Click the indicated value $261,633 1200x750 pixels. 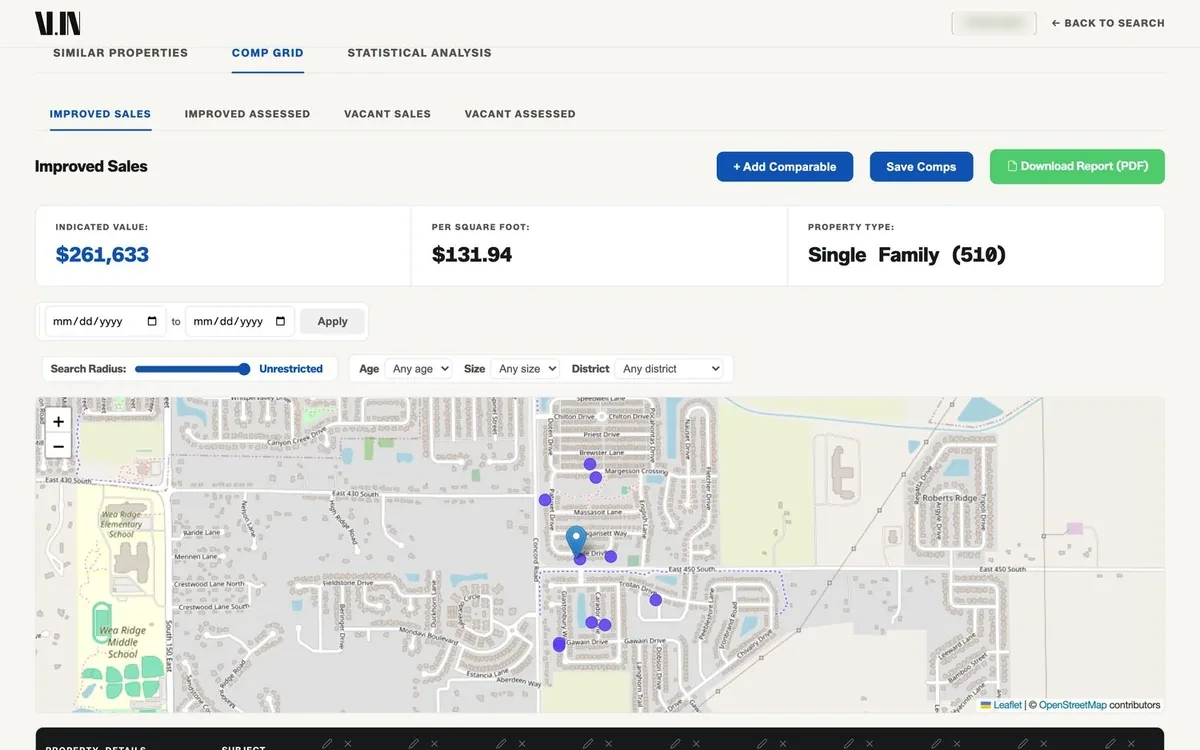[x=102, y=255]
